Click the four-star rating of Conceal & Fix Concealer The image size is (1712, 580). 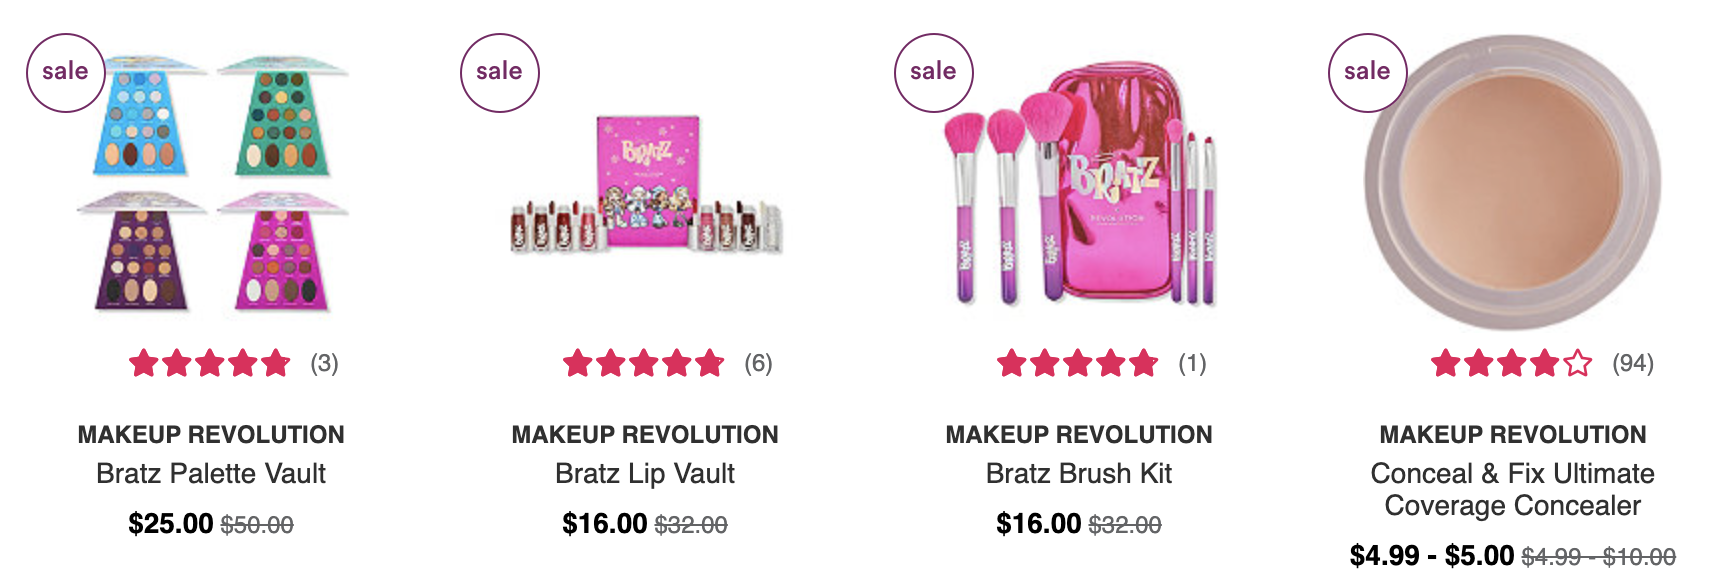[x=1512, y=363]
